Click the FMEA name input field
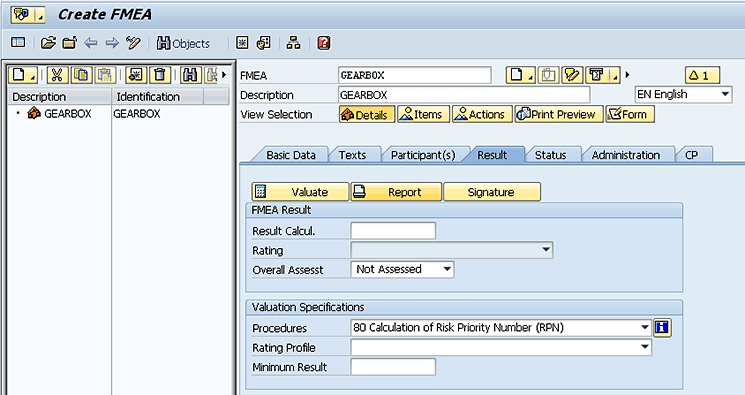Image resolution: width=745 pixels, height=395 pixels. (415, 75)
